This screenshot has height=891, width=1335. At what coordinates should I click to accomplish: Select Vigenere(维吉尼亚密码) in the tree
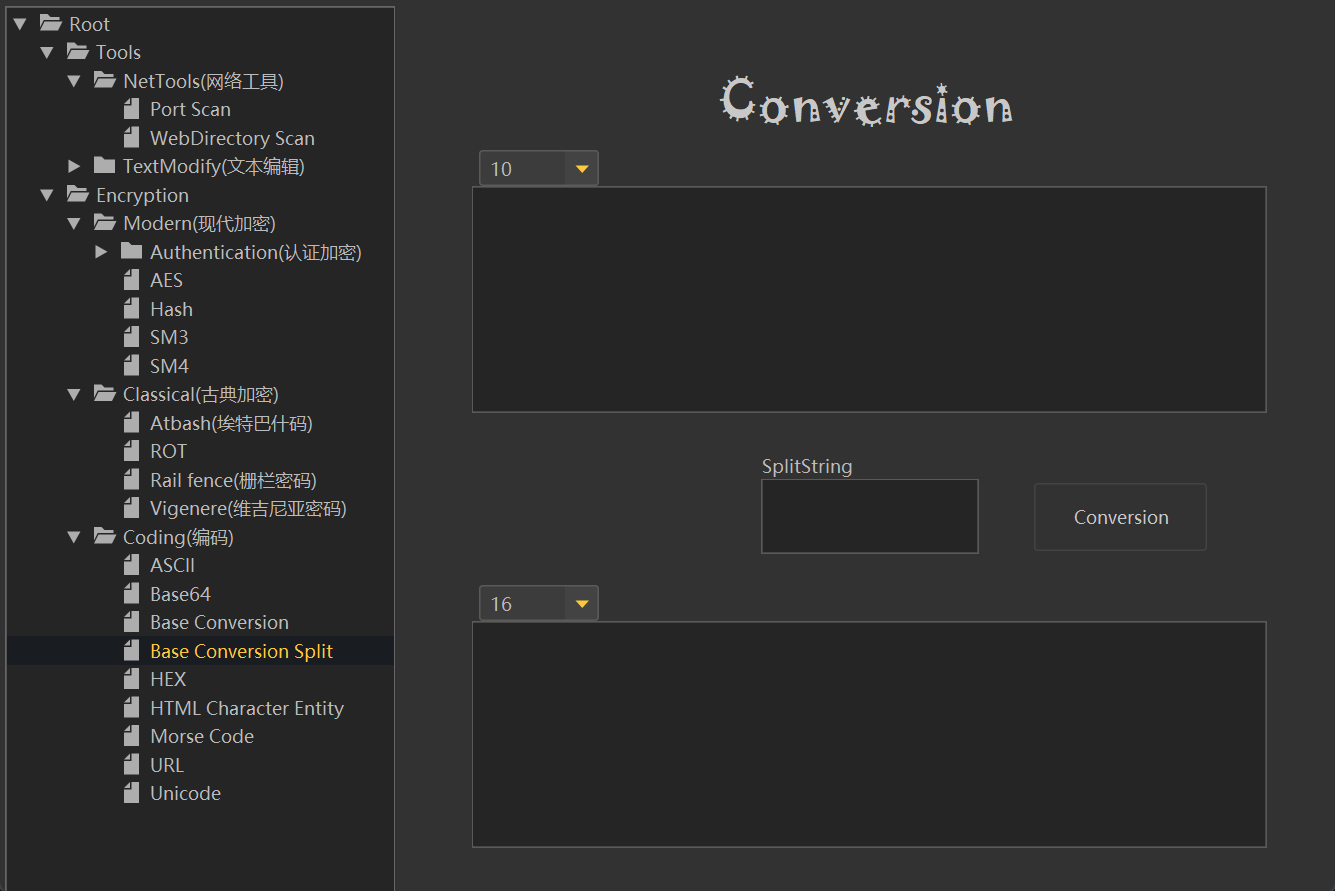248,508
